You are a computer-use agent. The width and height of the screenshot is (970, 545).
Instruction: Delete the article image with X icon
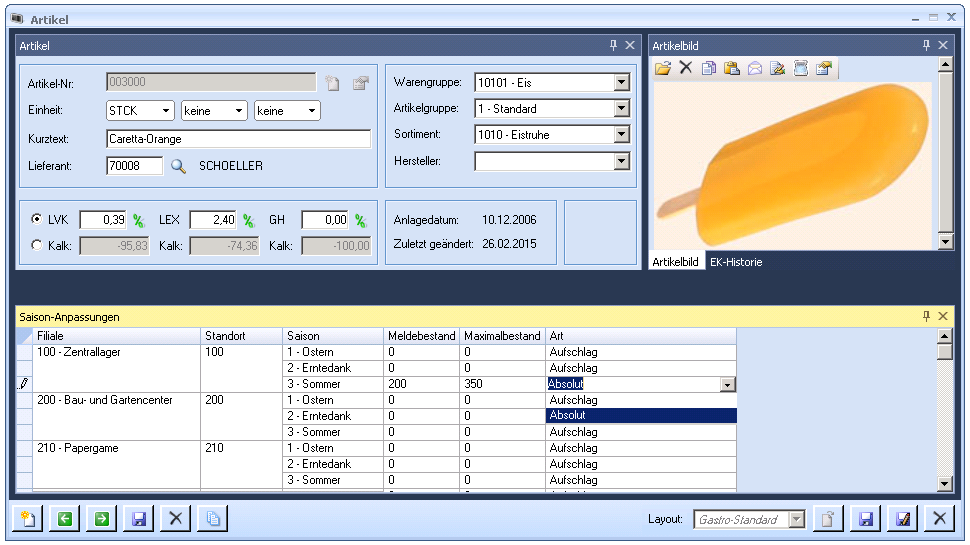[x=686, y=68]
